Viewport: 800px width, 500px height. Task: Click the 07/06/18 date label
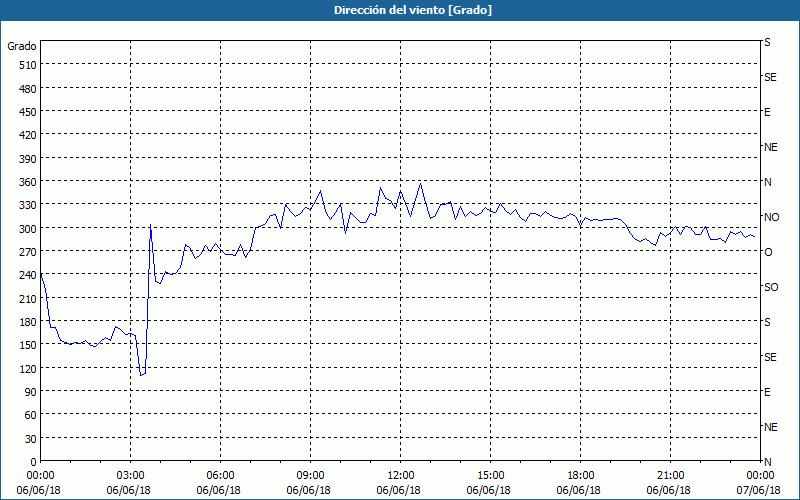[759, 490]
